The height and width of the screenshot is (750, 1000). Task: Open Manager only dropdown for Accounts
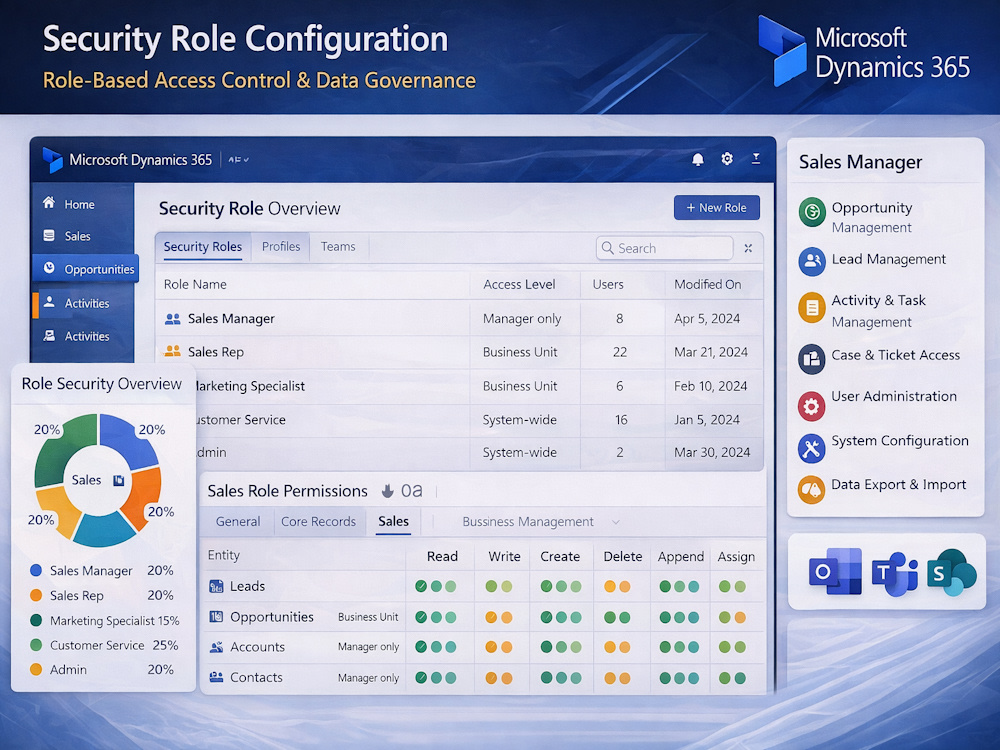(x=368, y=647)
